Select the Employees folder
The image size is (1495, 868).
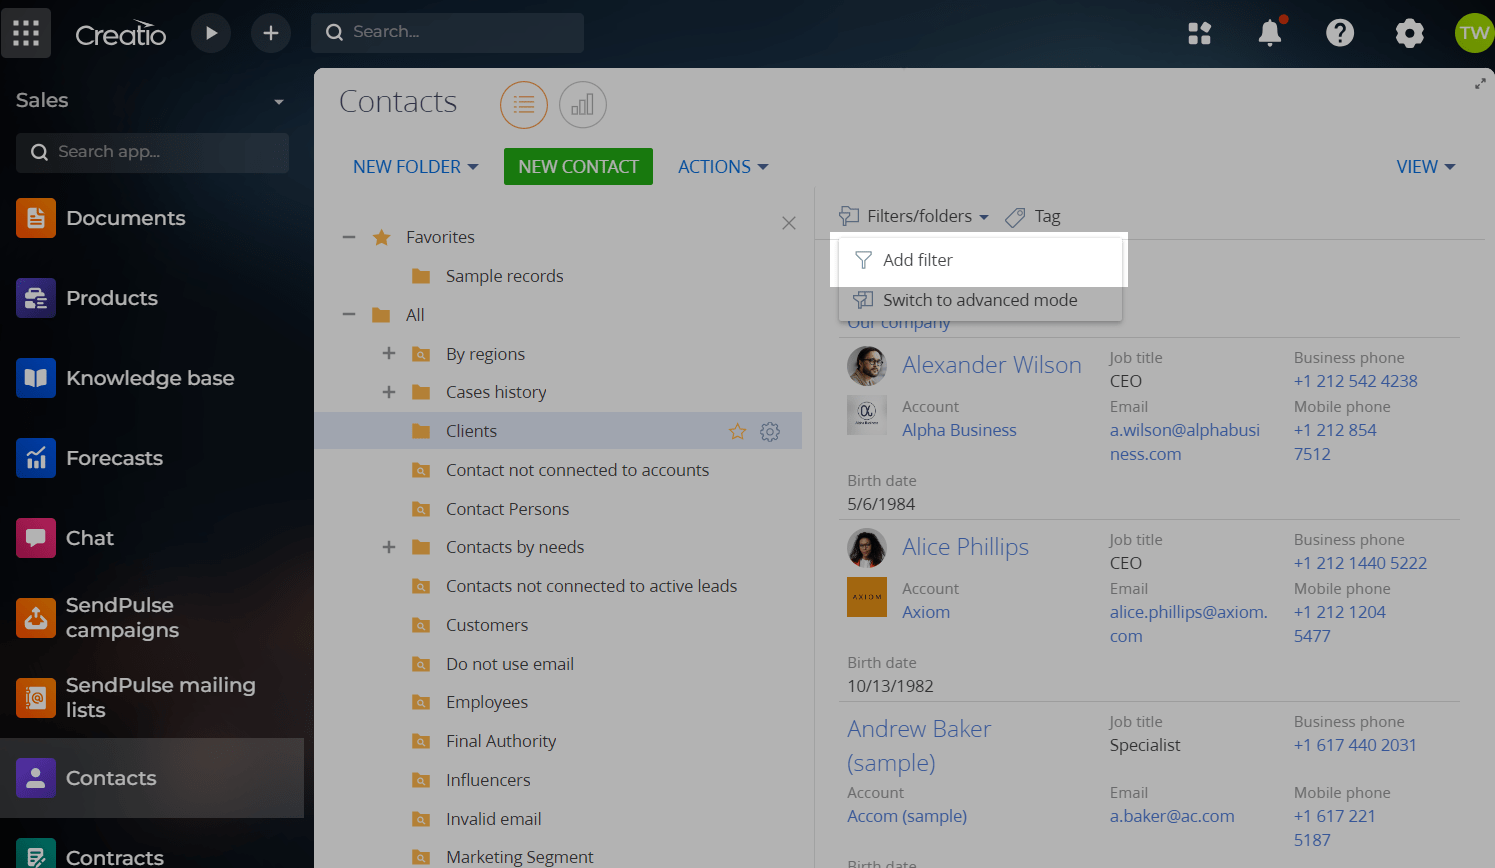pyautogui.click(x=487, y=702)
